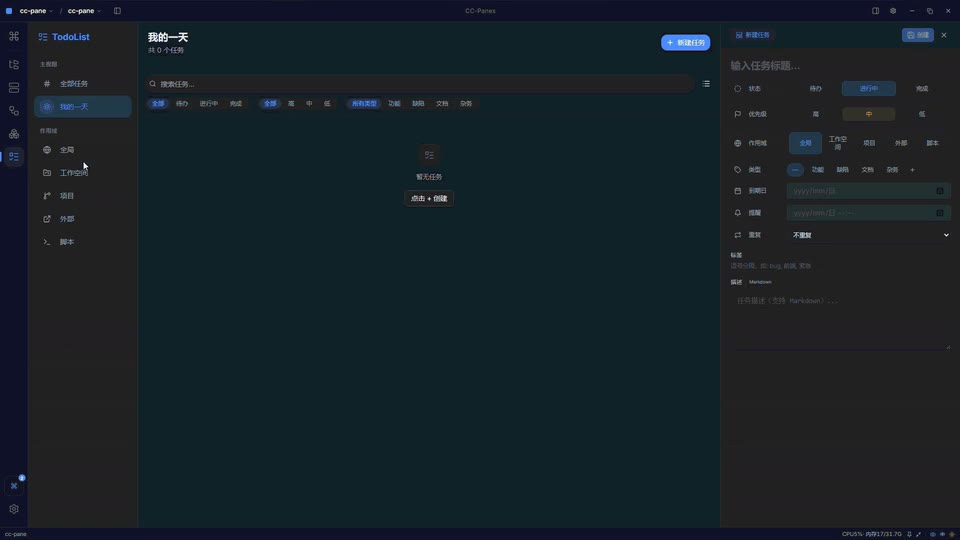The image size is (960, 540).
Task: Open 项目 scope in sidebar
Action: [x=83, y=196]
